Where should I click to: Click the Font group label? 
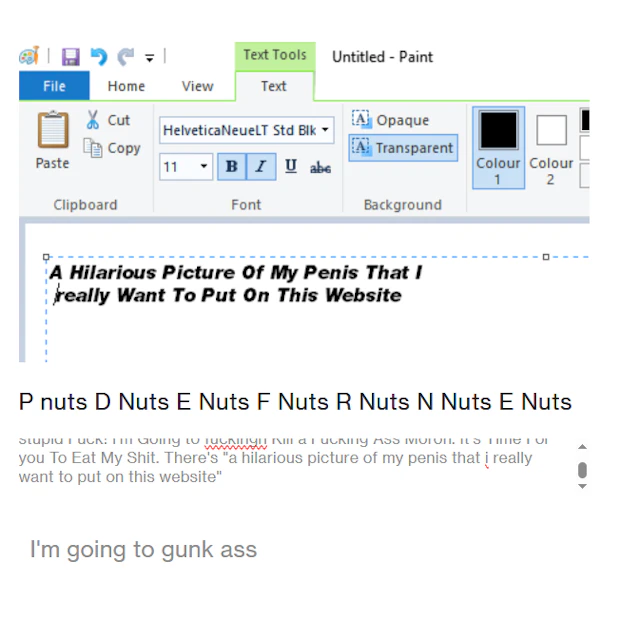click(246, 204)
